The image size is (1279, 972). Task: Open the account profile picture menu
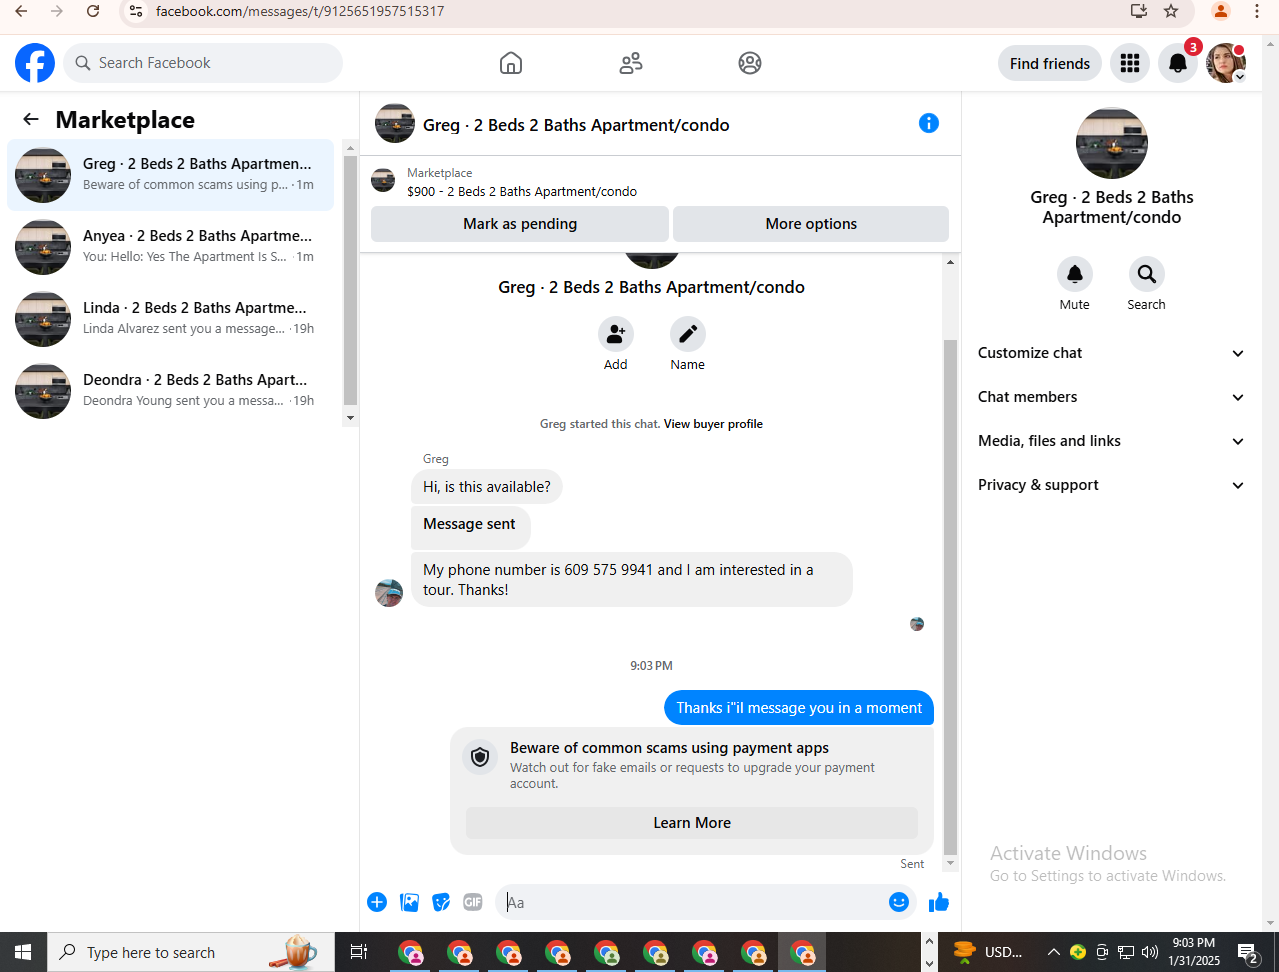[x=1226, y=63]
